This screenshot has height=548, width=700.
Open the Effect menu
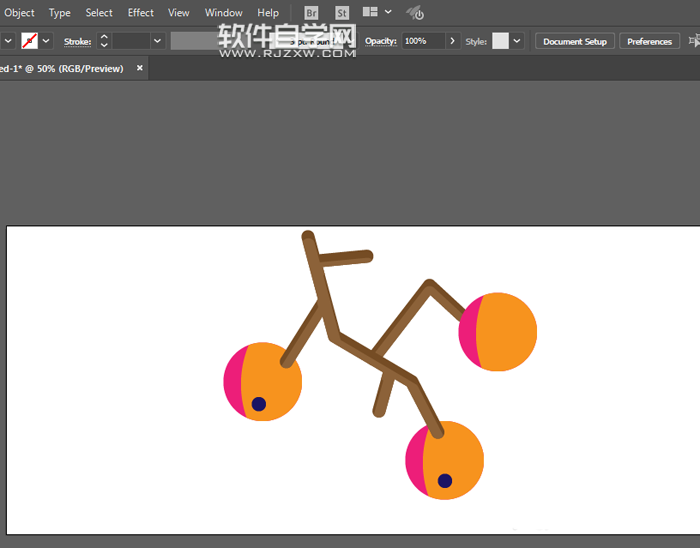click(x=141, y=13)
